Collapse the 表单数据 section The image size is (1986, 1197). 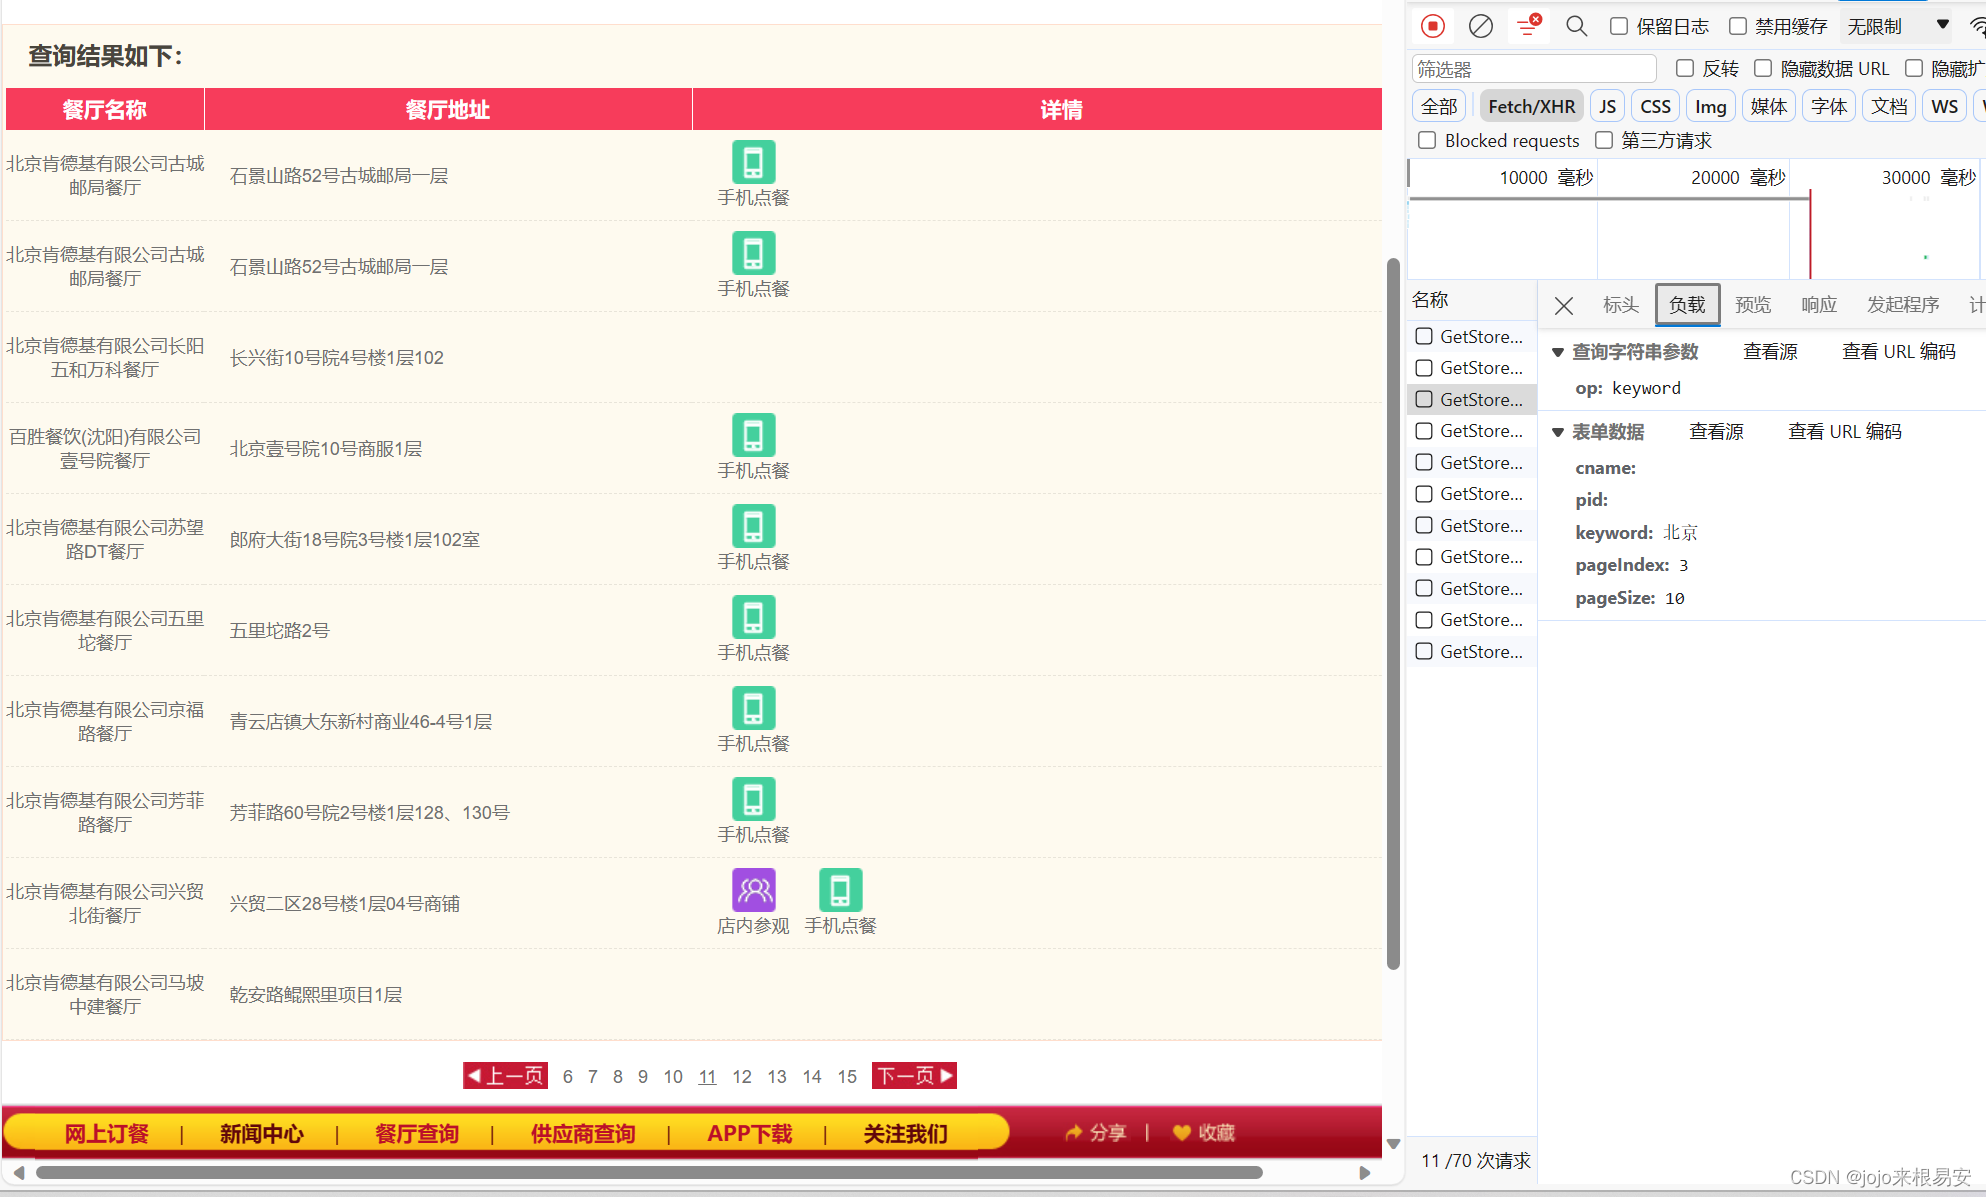tap(1557, 432)
